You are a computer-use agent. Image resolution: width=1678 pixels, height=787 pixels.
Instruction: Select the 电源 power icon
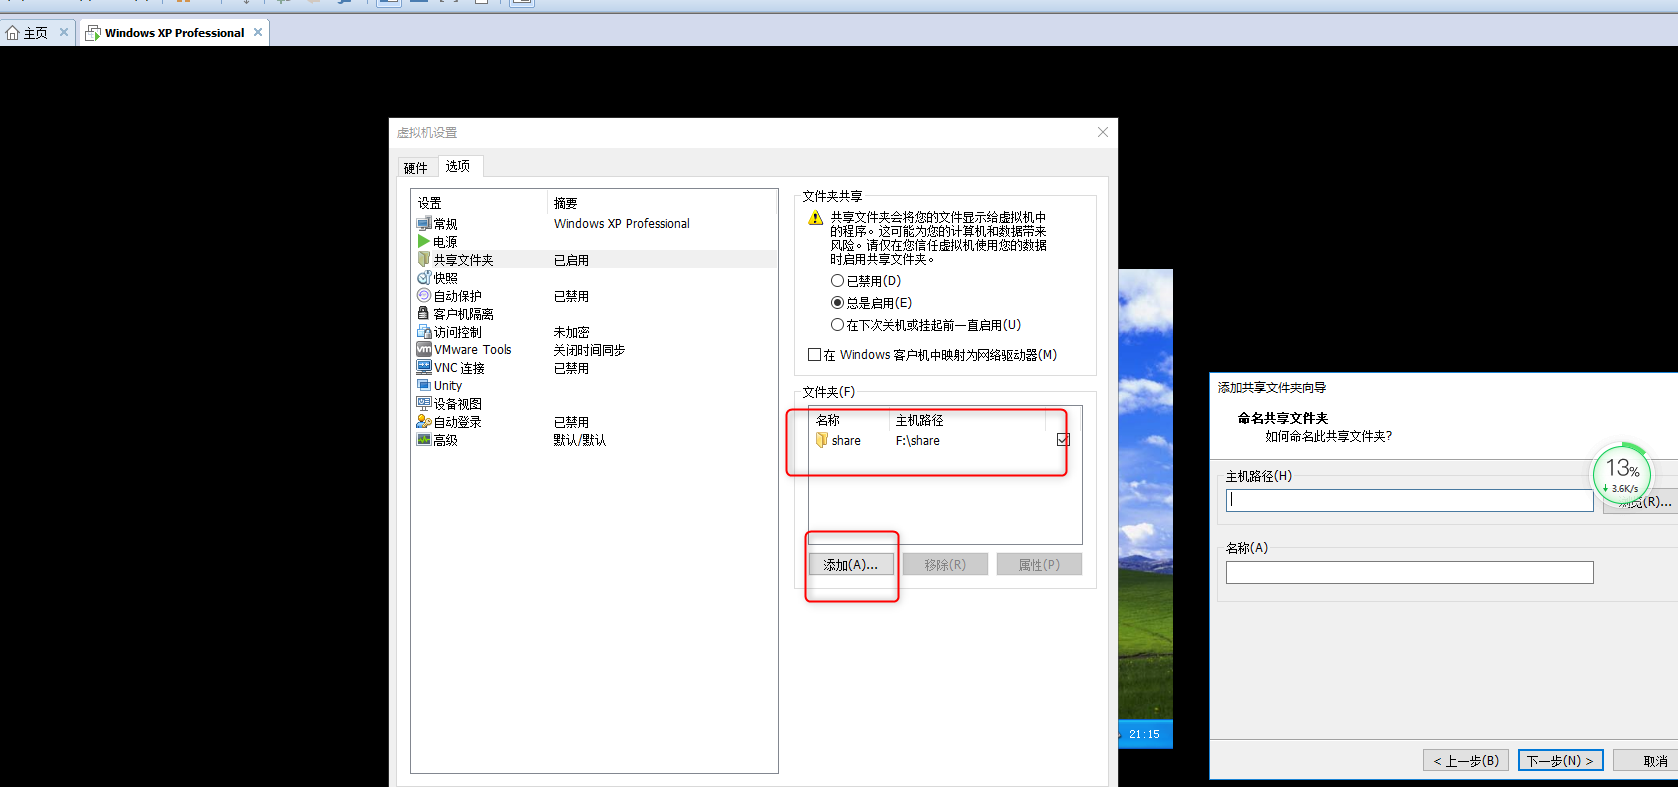(x=424, y=242)
